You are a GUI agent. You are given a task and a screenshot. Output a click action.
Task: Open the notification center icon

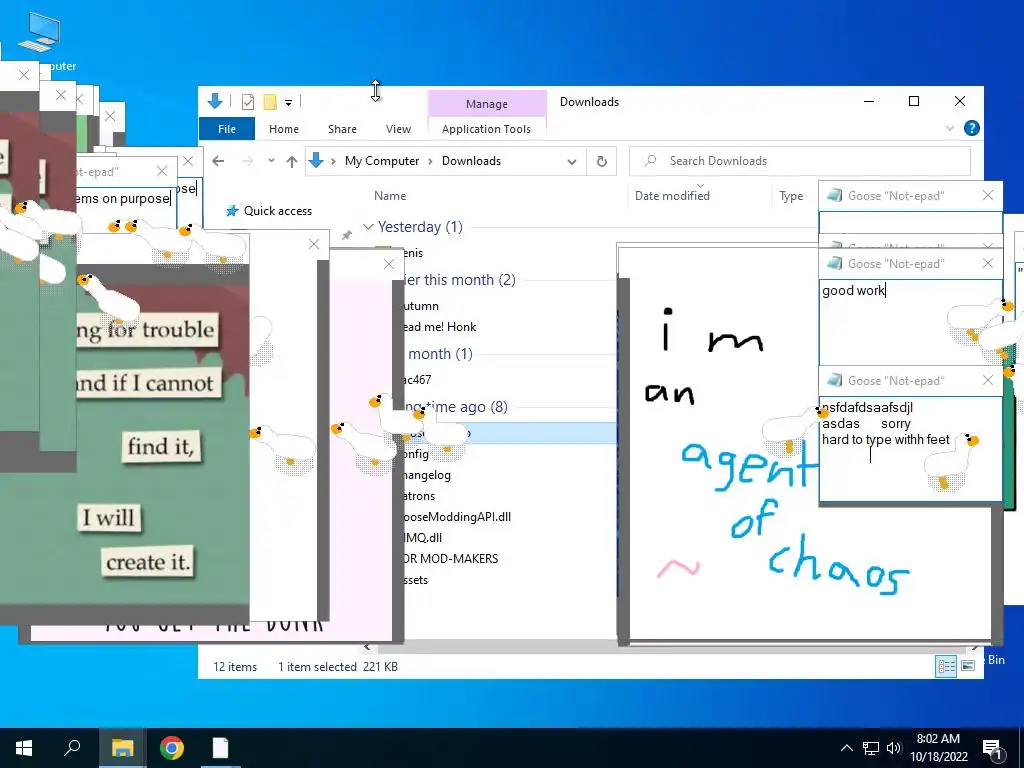pyautogui.click(x=992, y=749)
